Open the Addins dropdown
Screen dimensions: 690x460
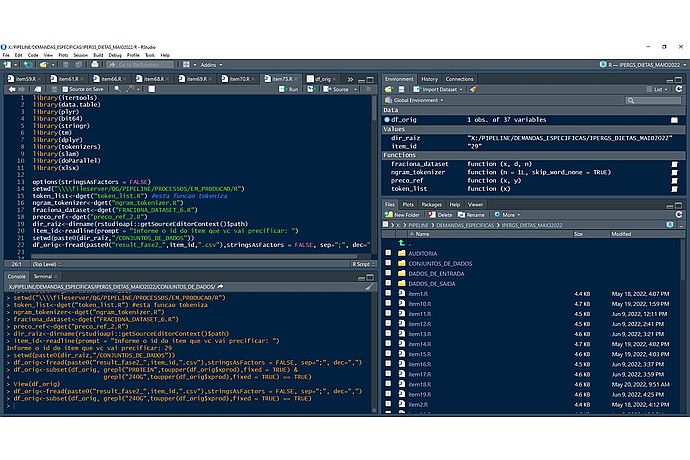[211, 65]
